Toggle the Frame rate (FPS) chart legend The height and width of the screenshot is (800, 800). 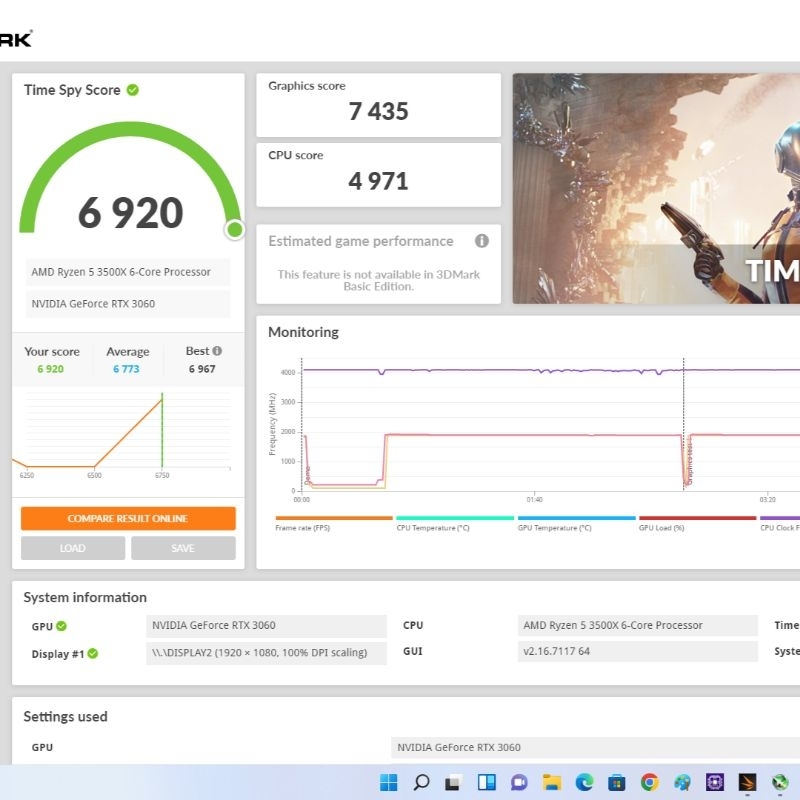tap(333, 524)
